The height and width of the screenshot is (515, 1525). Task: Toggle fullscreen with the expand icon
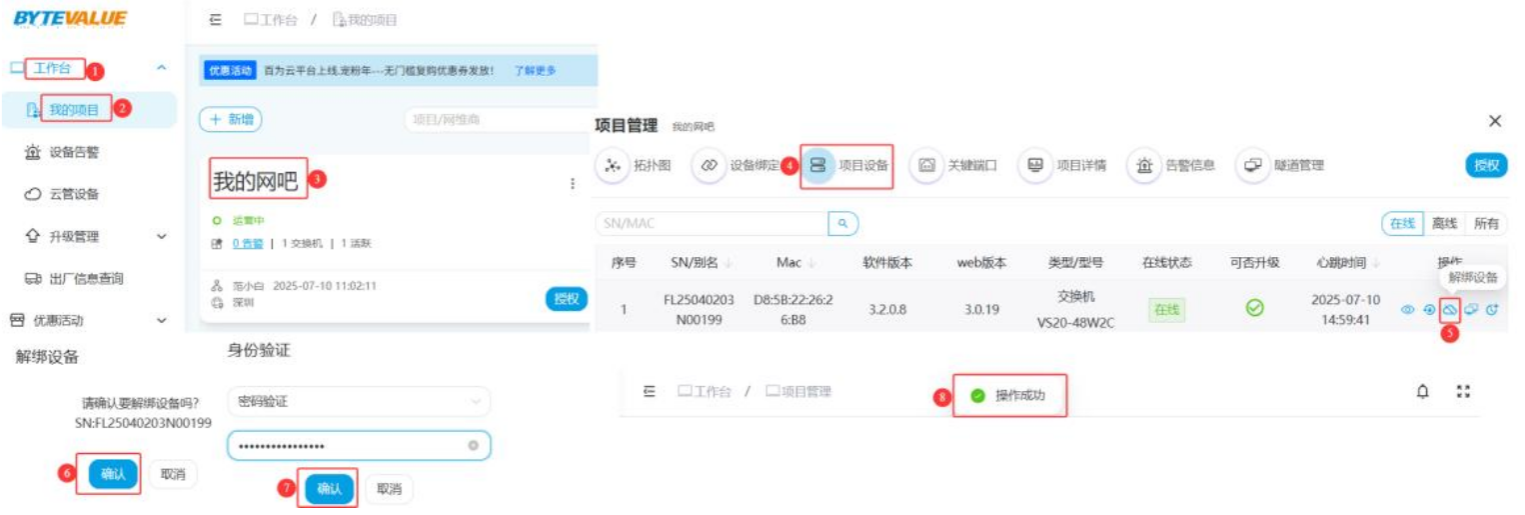click(x=1463, y=392)
